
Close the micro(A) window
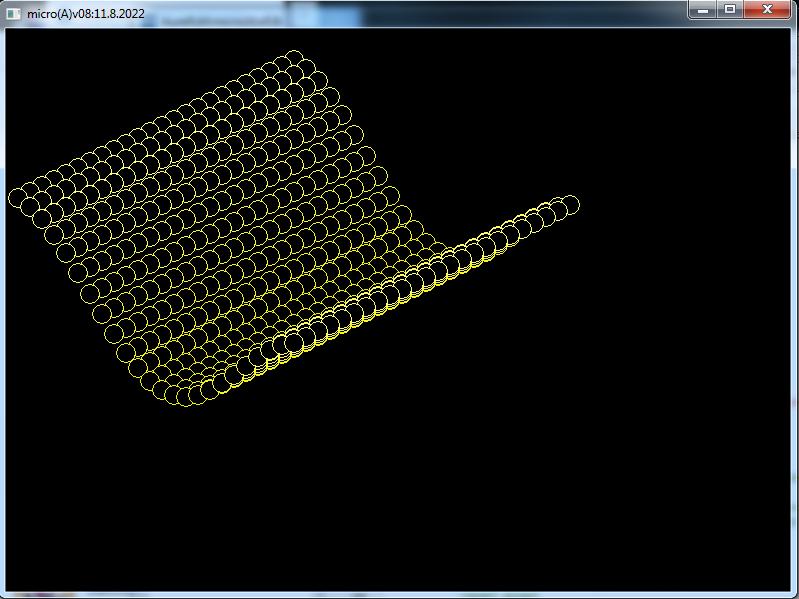pyautogui.click(x=767, y=9)
